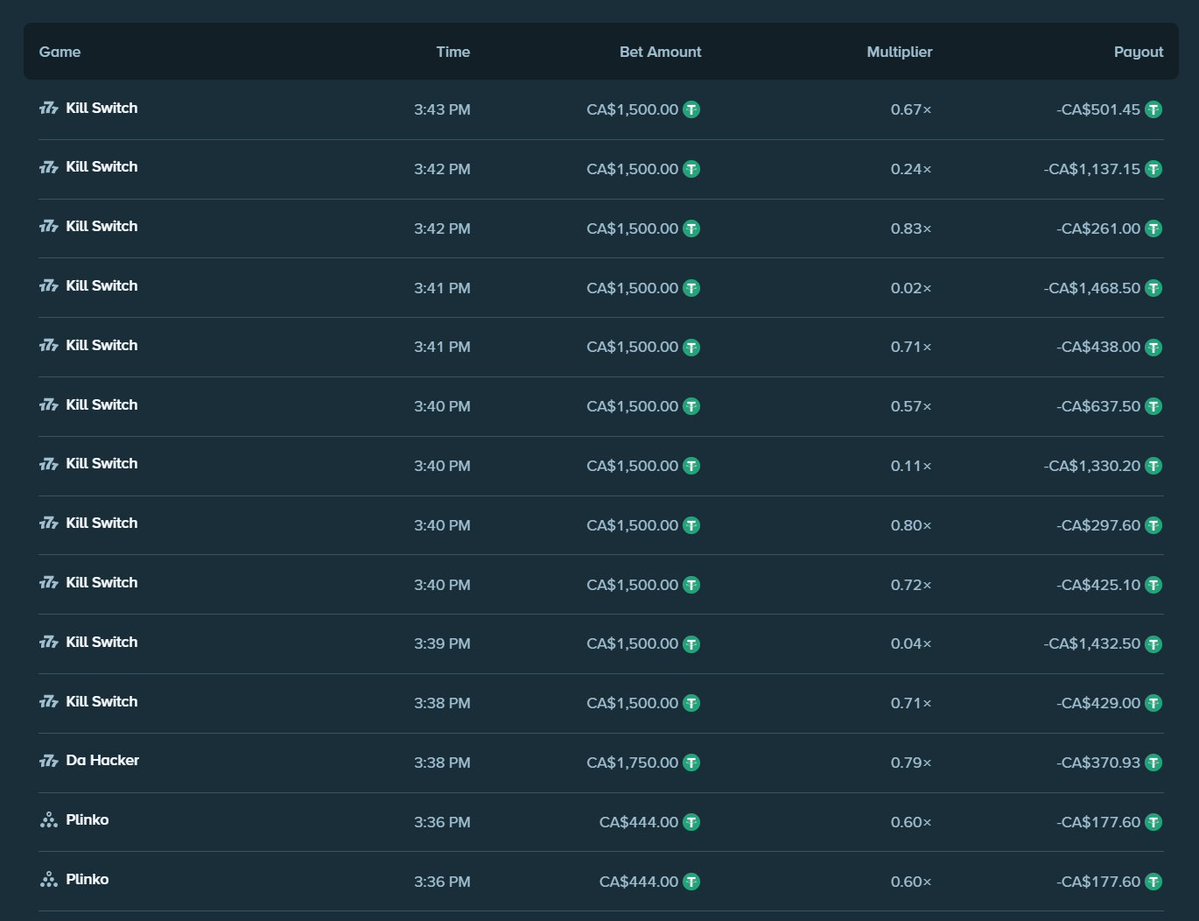Click slot icon in the 0.24× multiplier row

point(49,167)
